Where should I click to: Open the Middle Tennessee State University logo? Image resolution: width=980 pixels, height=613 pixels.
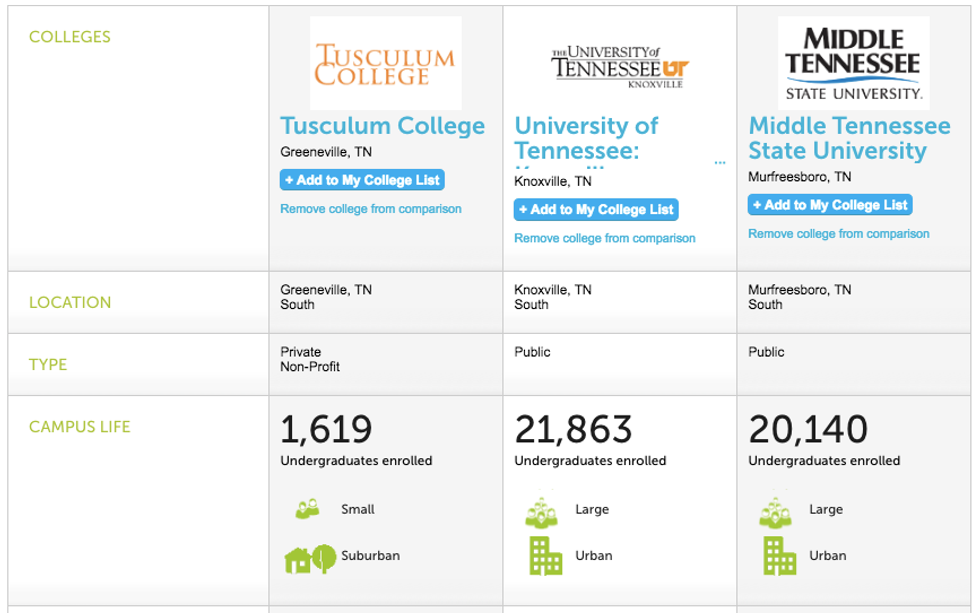[853, 63]
